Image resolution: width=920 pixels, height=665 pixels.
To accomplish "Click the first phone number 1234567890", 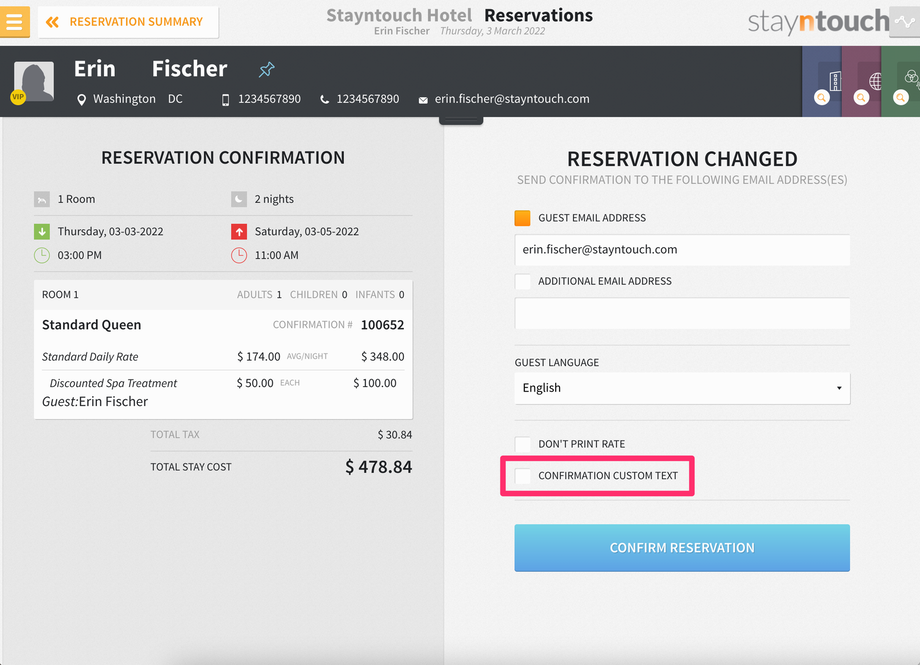I will pyautogui.click(x=269, y=99).
